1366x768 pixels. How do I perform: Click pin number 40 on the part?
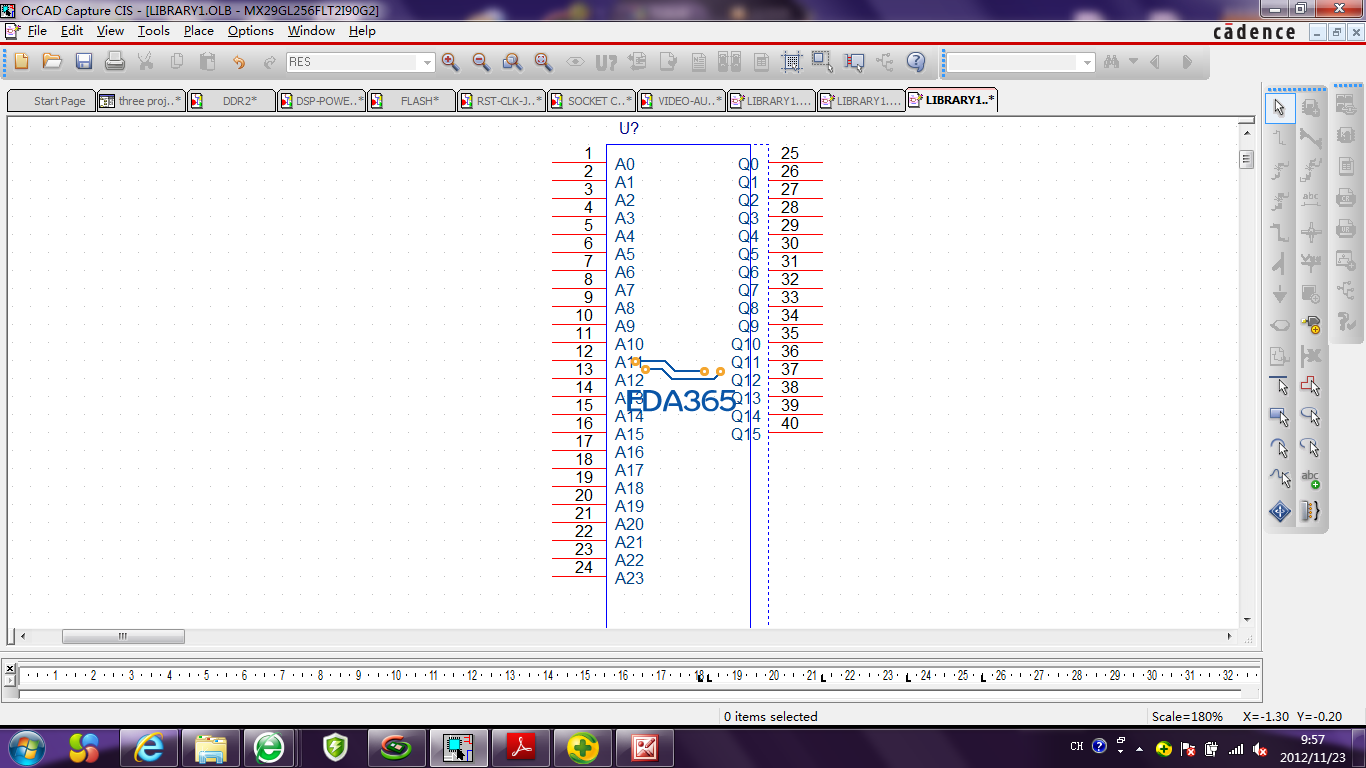click(790, 423)
